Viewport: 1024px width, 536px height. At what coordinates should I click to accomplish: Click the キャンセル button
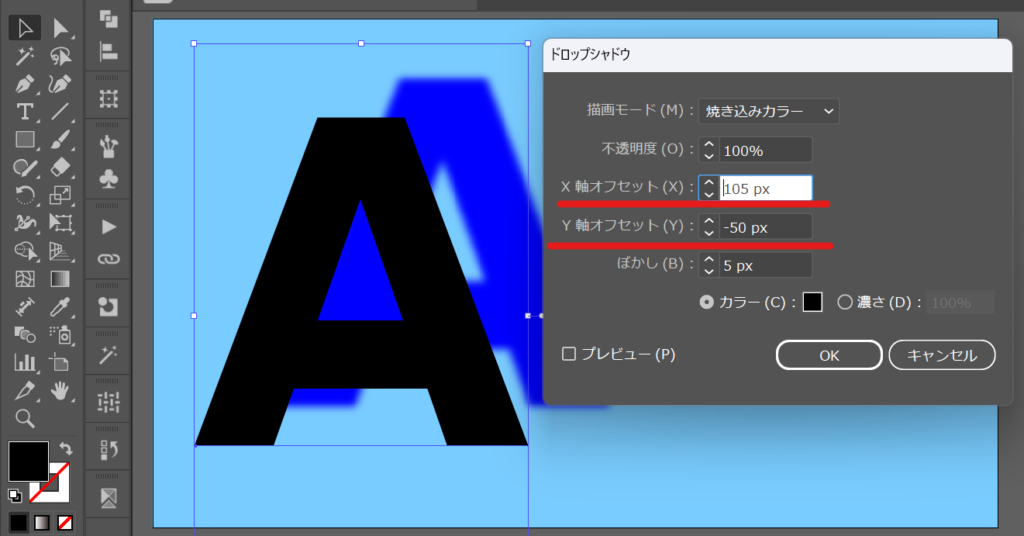(942, 355)
